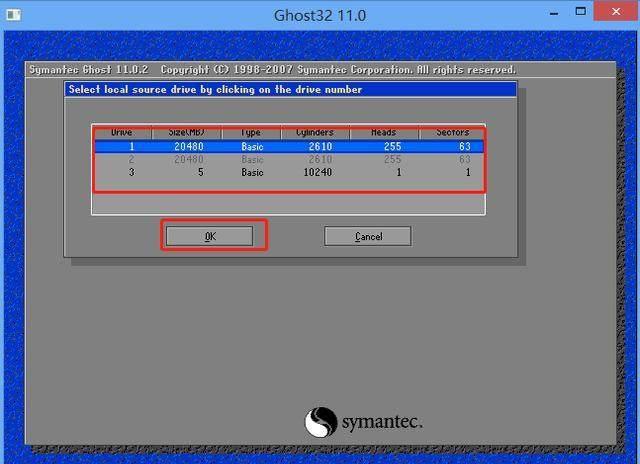640x464 pixels.
Task: Minimize the Ghost32 11.0 window
Action: (554, 13)
